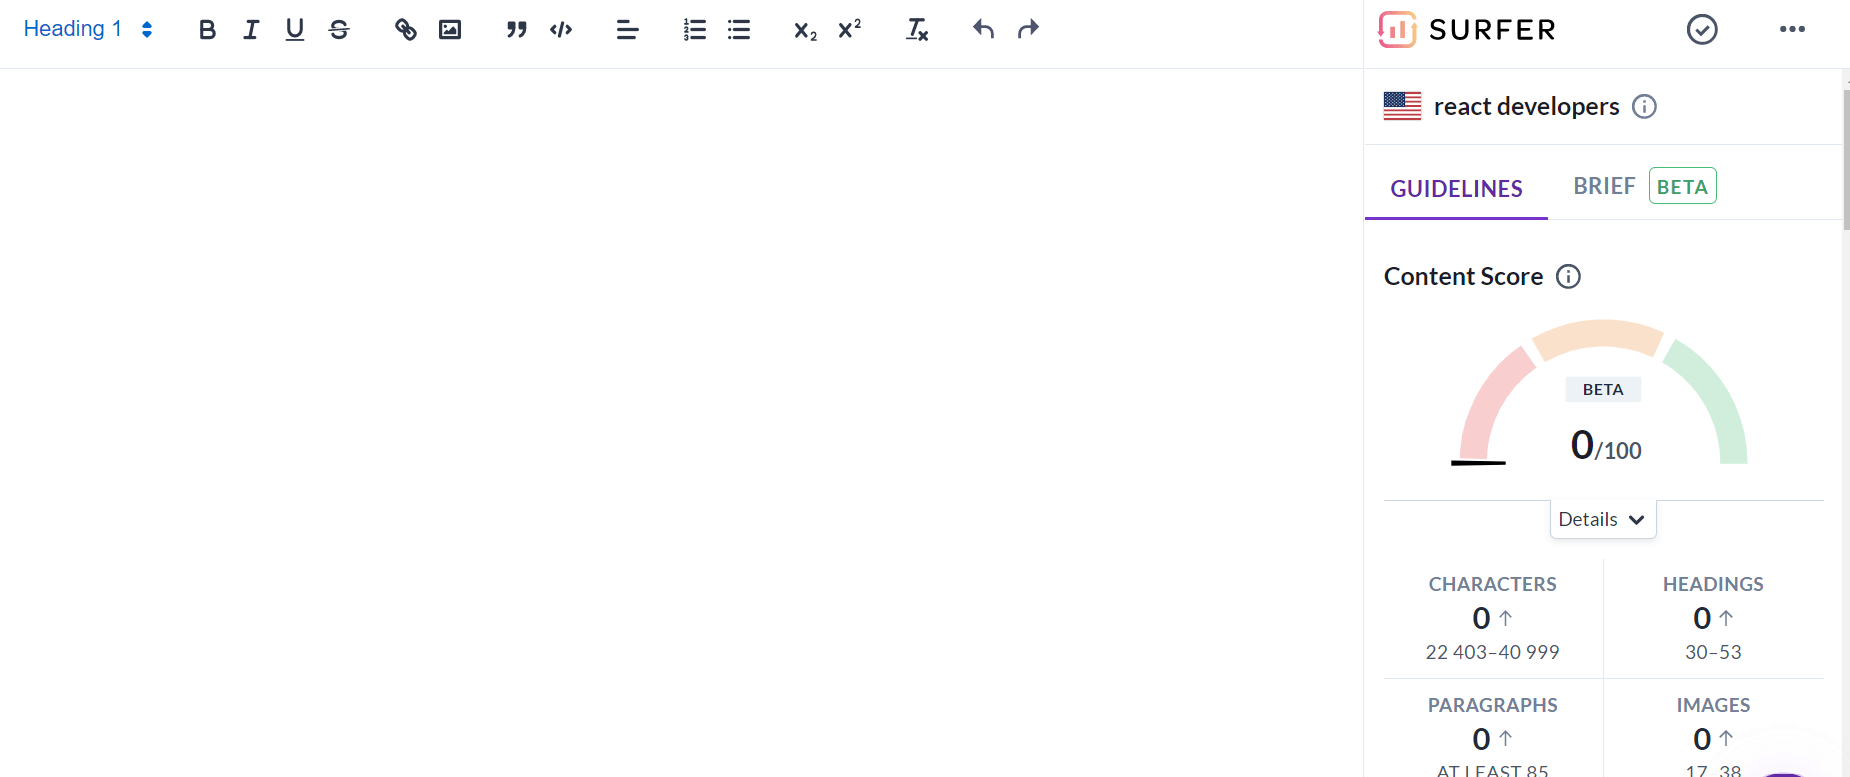Open the three-dots more menu

tap(1792, 29)
